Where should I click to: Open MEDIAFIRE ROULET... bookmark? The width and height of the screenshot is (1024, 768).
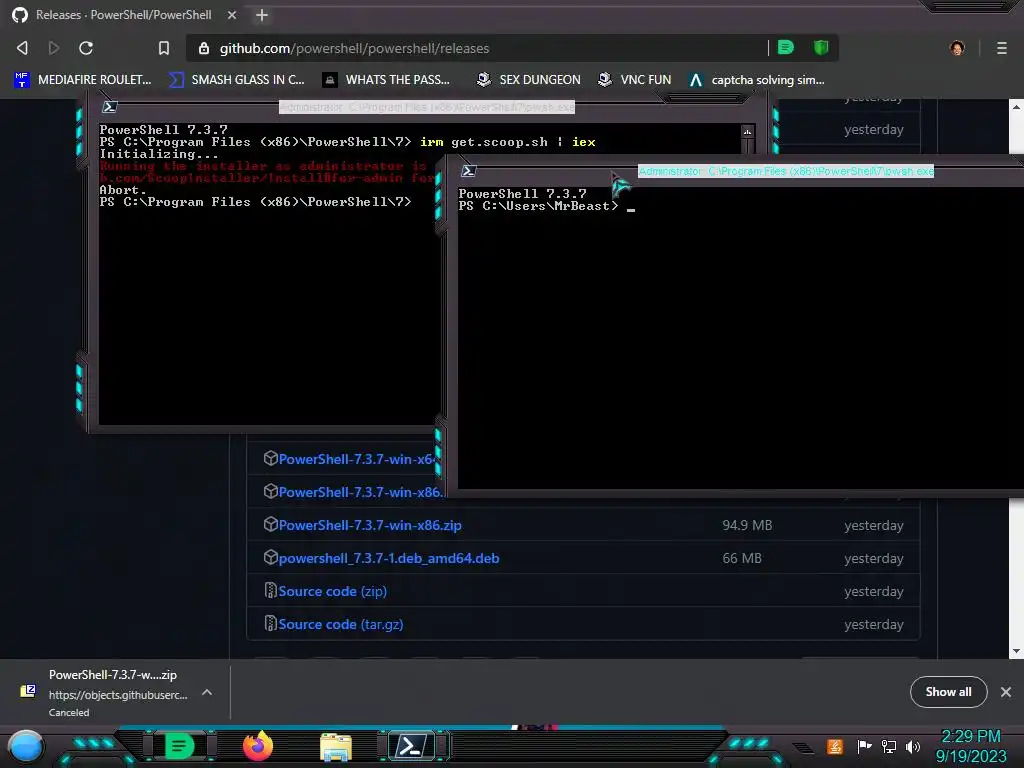click(x=82, y=80)
